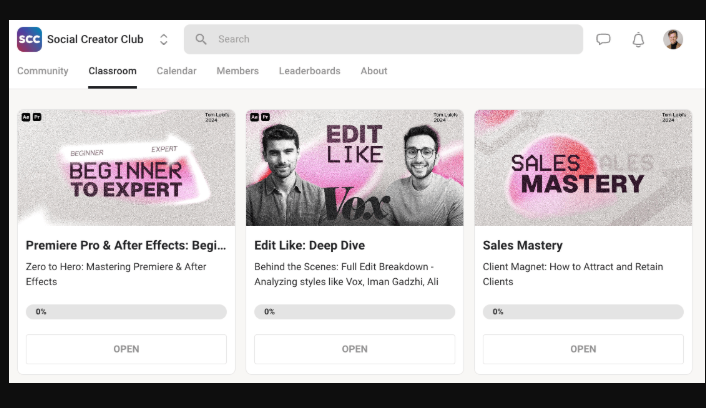
Task: Click the Client Magnet description text
Action: pyautogui.click(x=573, y=274)
